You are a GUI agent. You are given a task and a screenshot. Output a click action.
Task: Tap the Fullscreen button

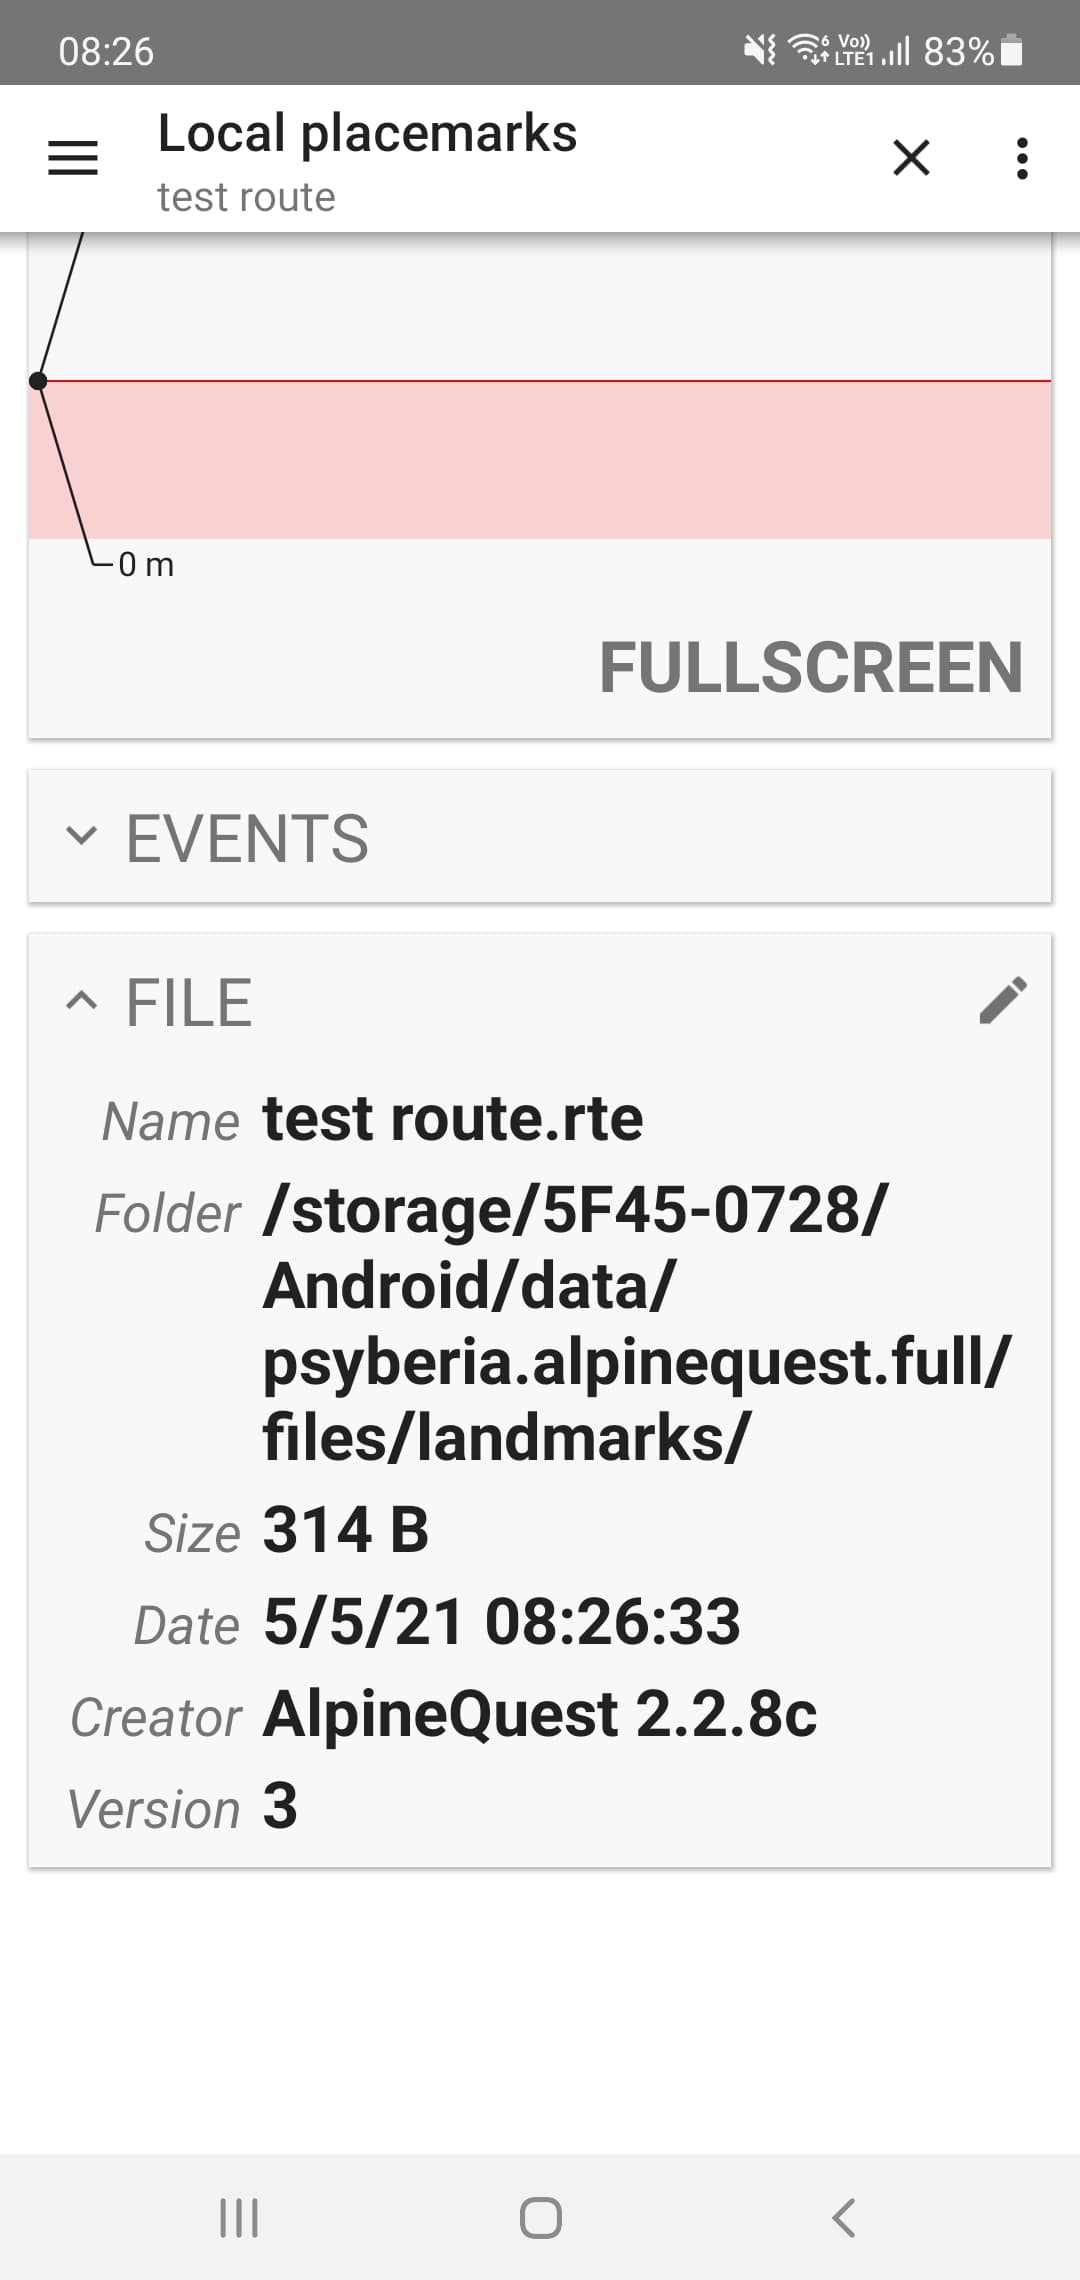pyautogui.click(x=810, y=668)
